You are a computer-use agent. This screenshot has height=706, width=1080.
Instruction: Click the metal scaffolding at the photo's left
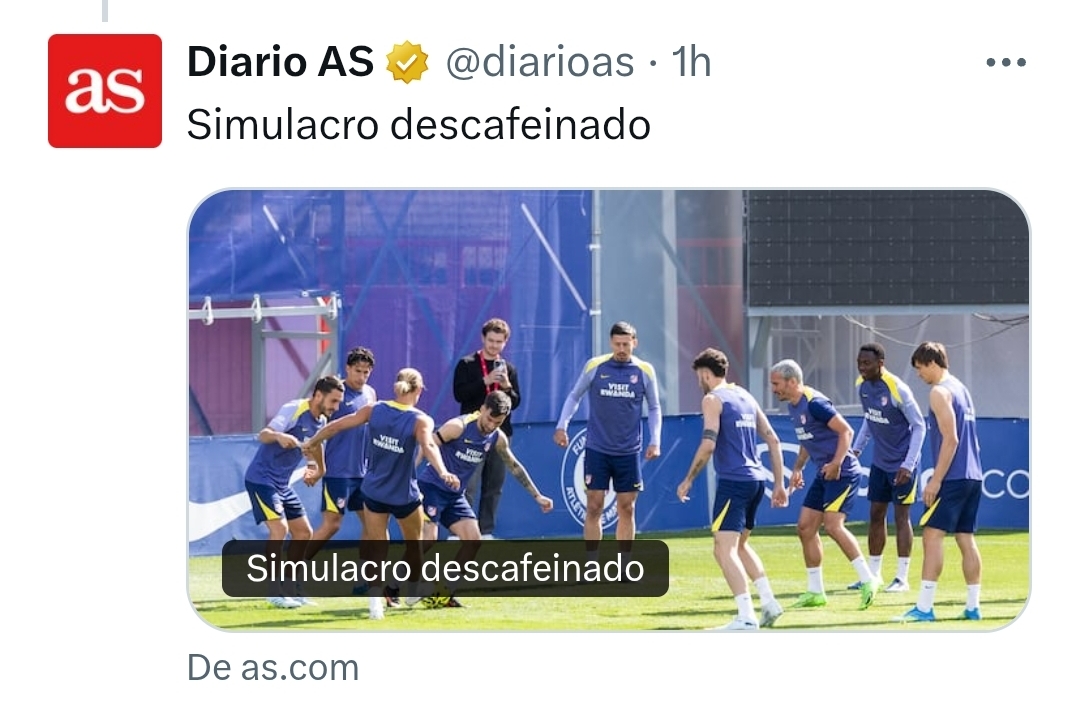pos(265,358)
